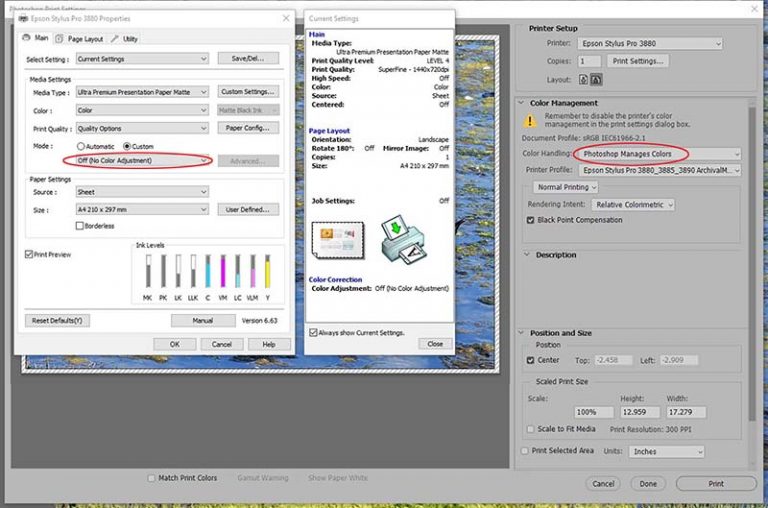Open the Media Type dropdown

(142, 92)
